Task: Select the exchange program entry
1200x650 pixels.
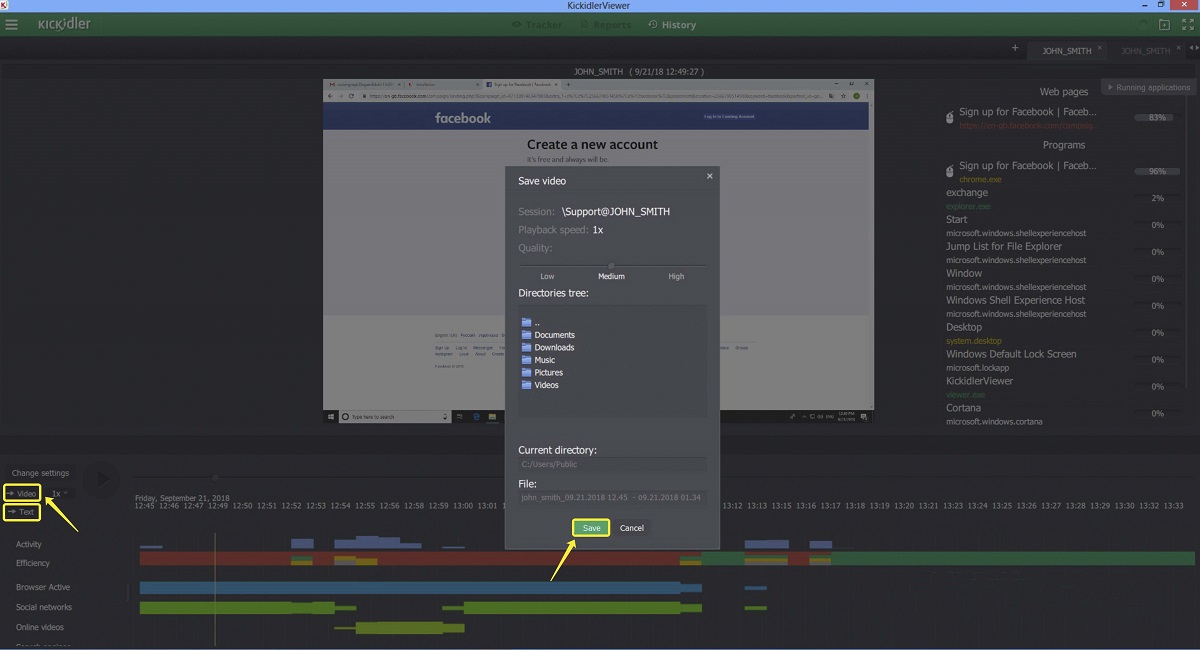Action: pyautogui.click(x=967, y=193)
